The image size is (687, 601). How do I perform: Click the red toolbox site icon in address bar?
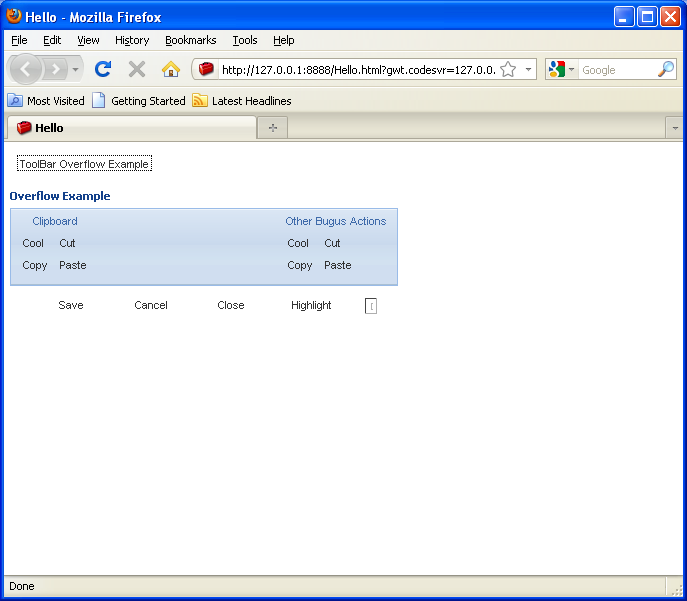pyautogui.click(x=206, y=69)
